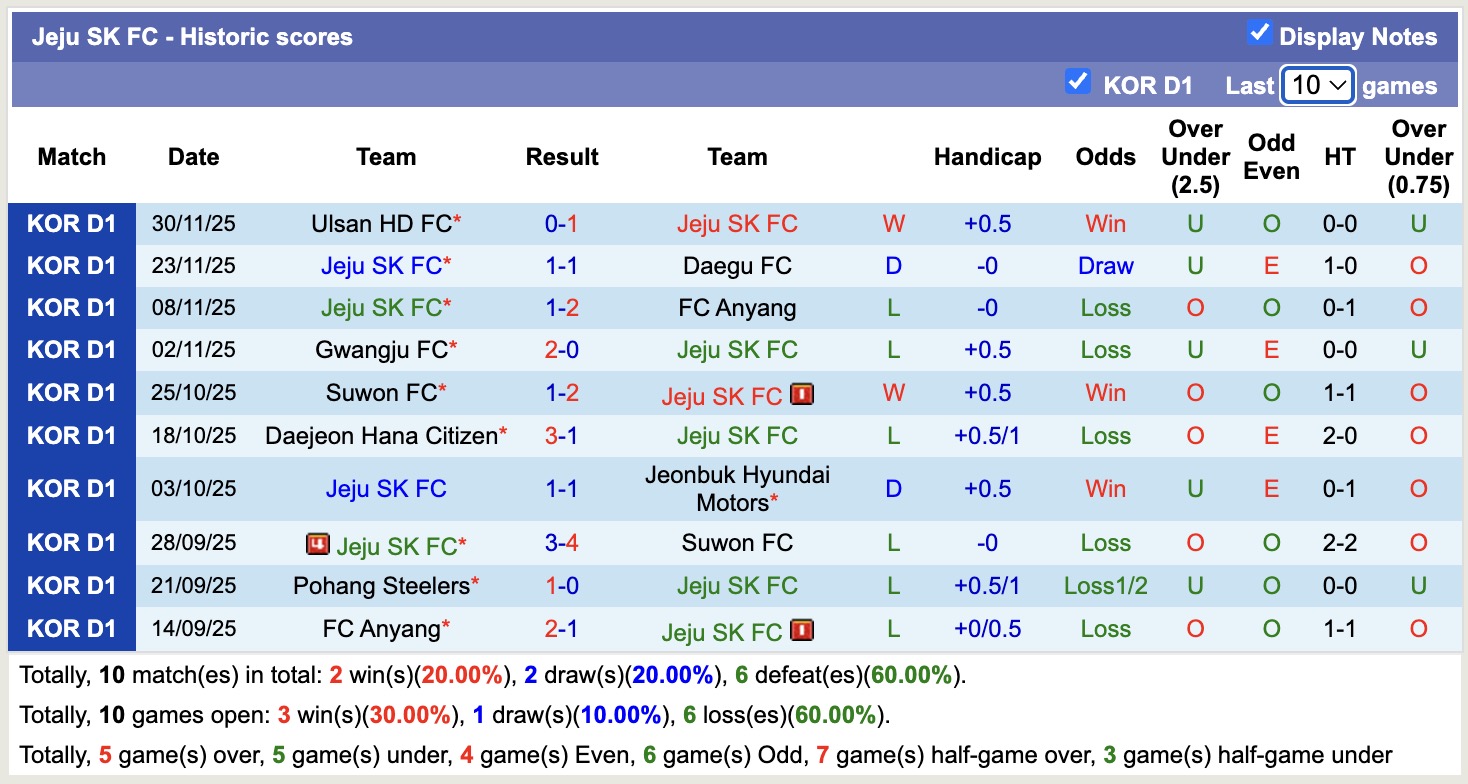Screen dimensions: 1468x784
Task: Toggle the Display Notes checkbox
Action: 1259,33
